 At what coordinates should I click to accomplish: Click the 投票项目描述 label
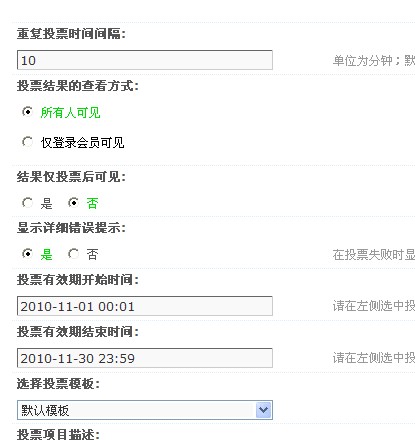pos(58,434)
